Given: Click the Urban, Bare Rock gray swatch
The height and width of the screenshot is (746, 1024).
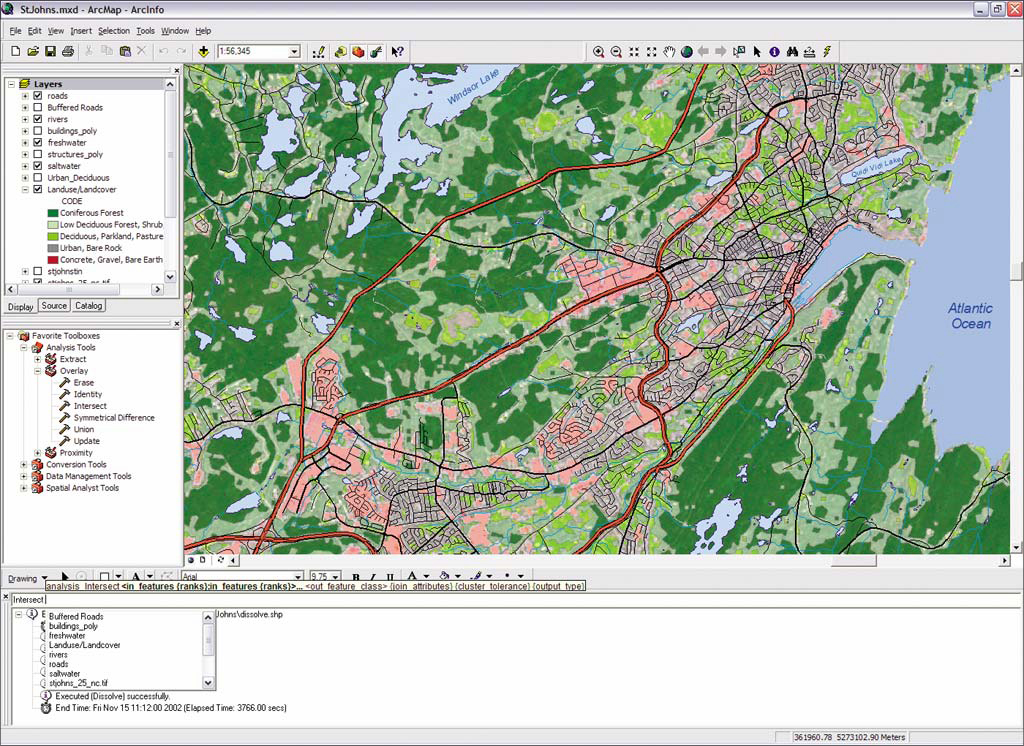Looking at the screenshot, I should (53, 248).
